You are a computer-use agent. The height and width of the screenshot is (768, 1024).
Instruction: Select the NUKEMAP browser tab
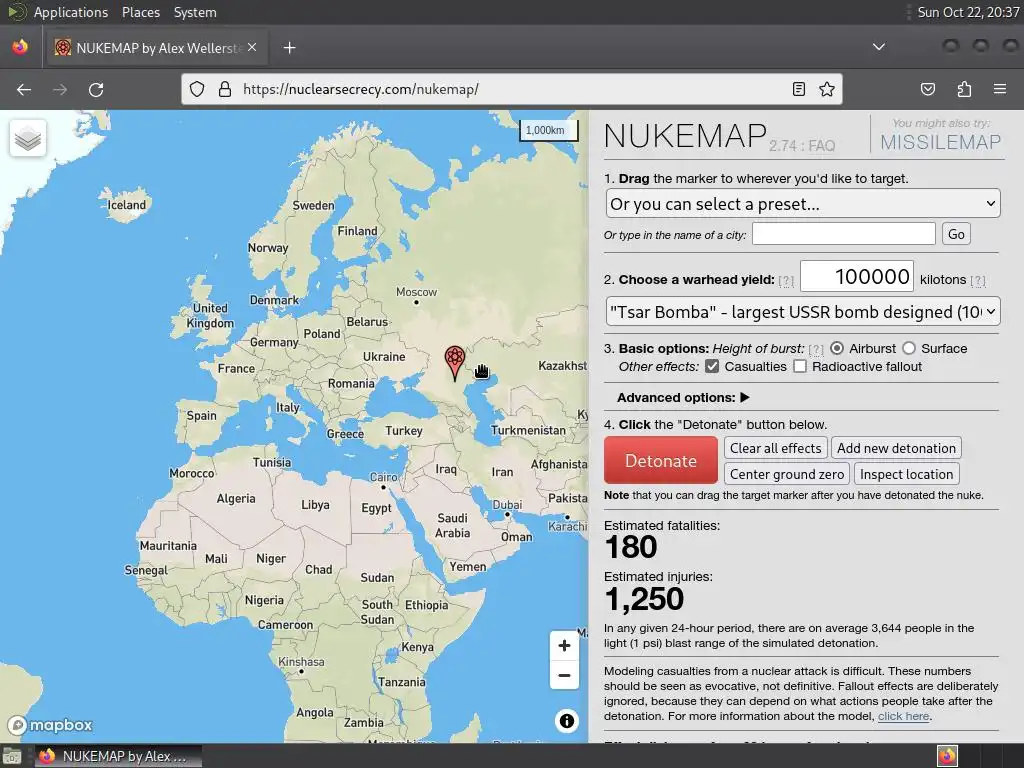coord(157,48)
